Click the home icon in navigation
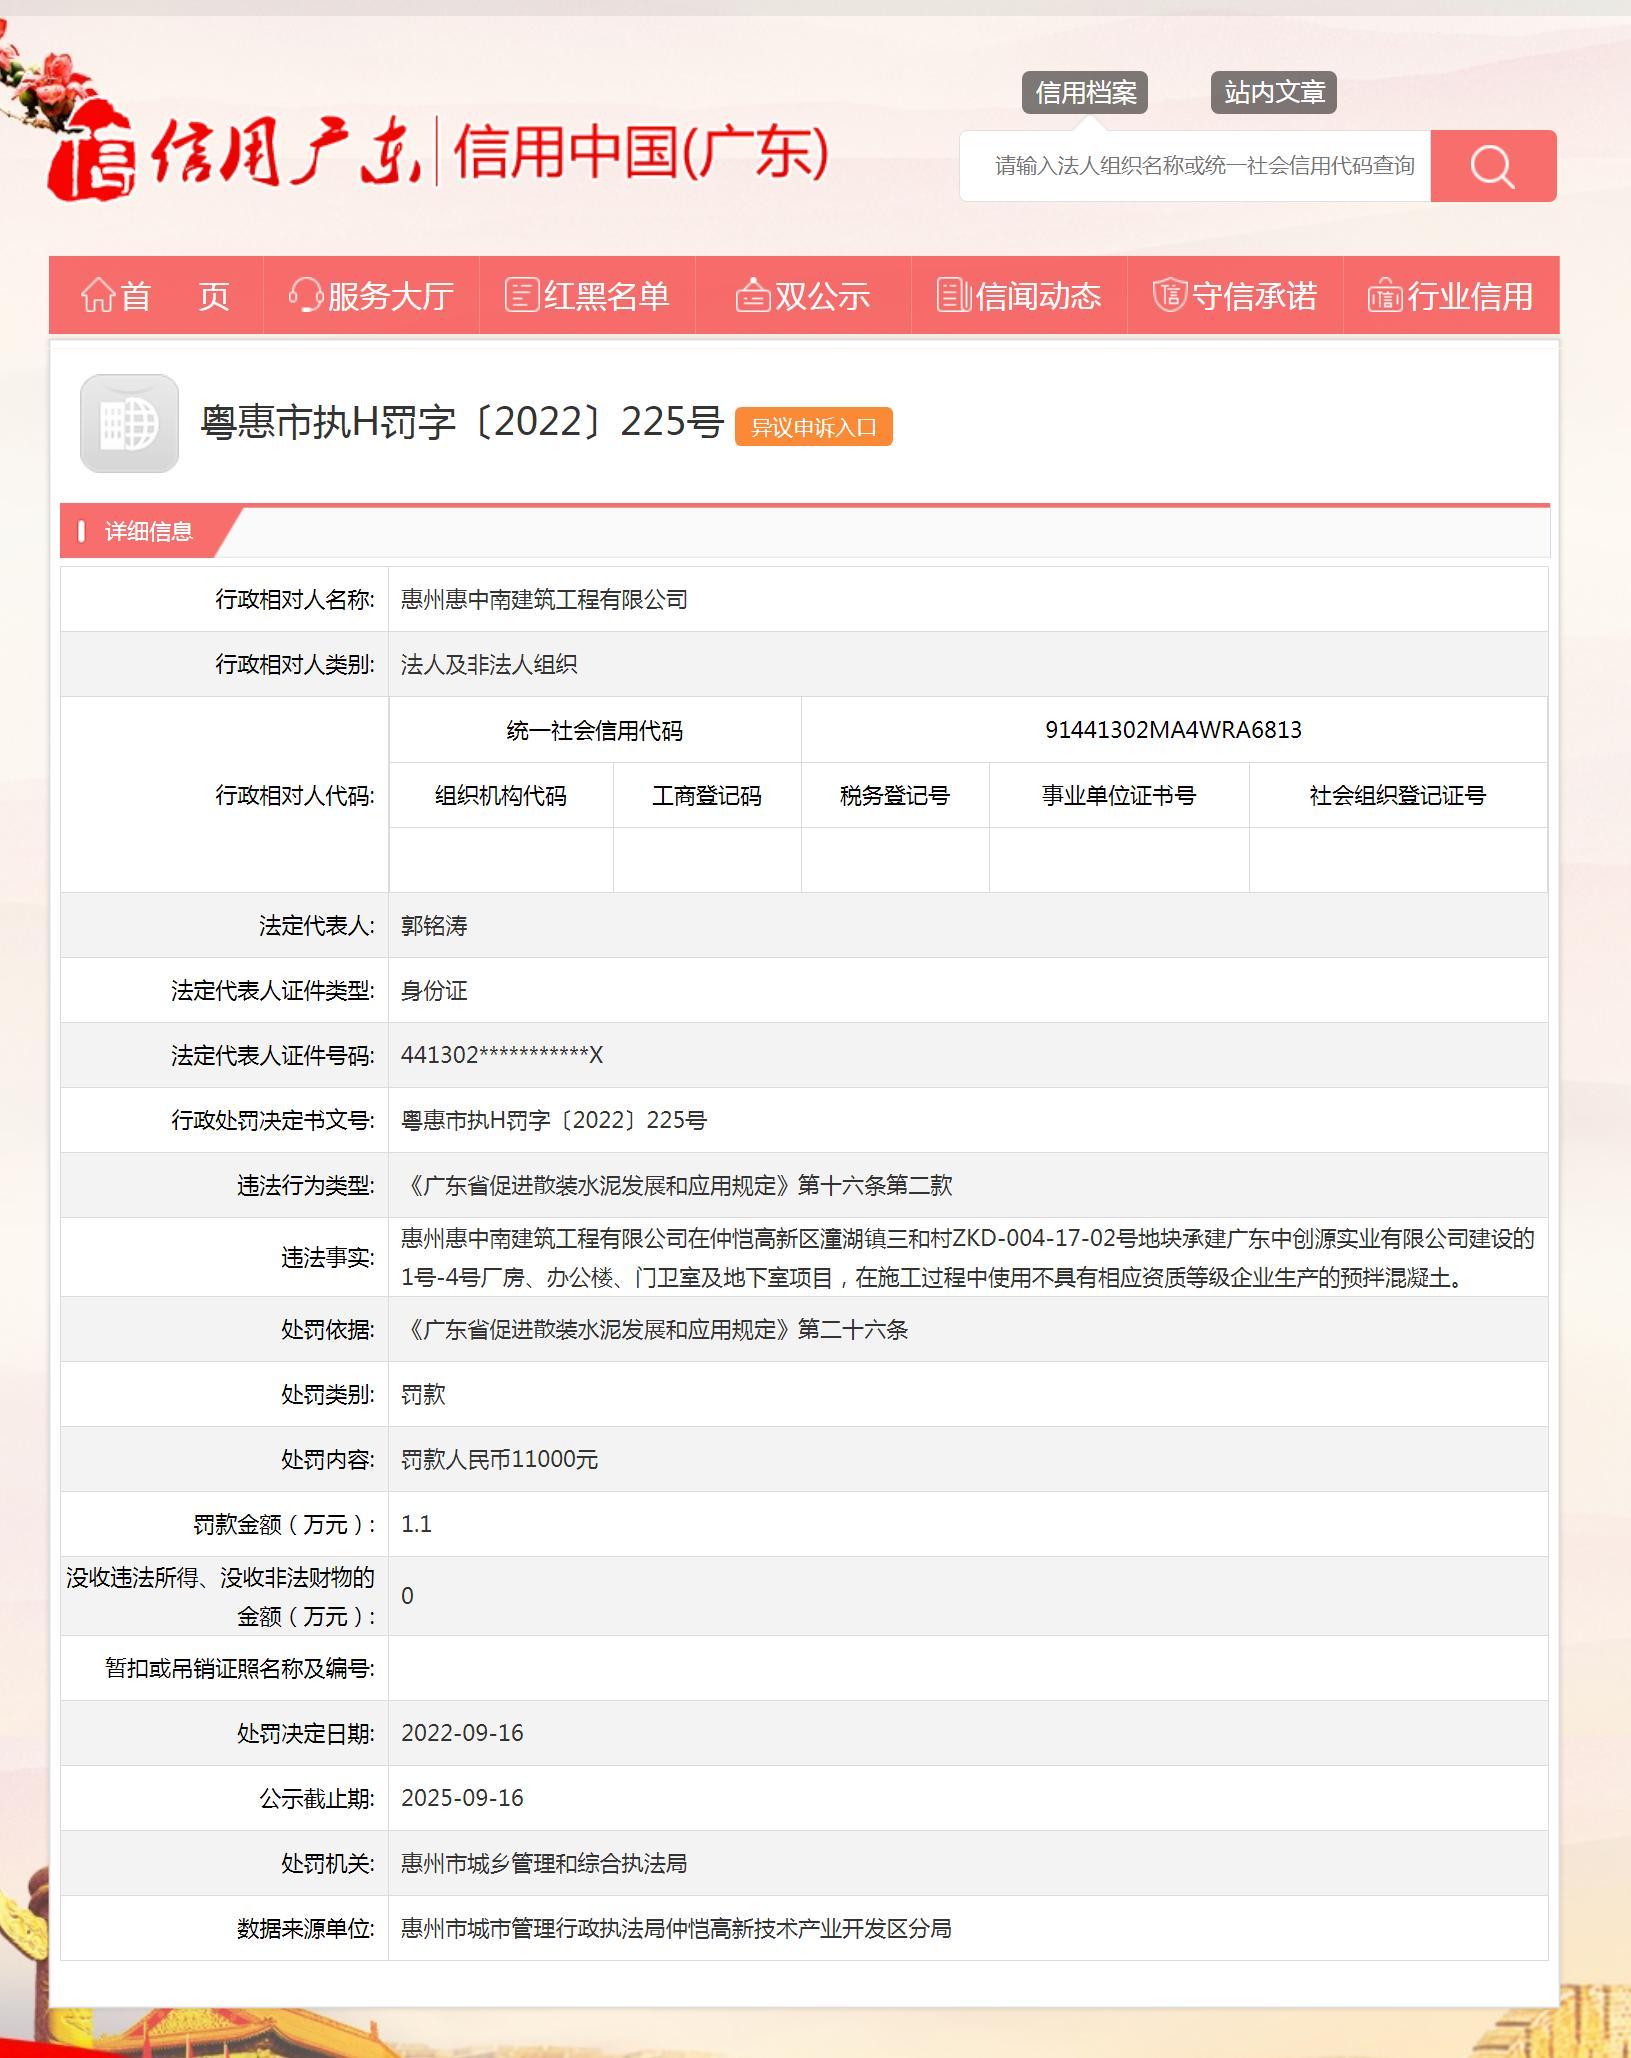The width and height of the screenshot is (1631, 2058). coord(97,296)
